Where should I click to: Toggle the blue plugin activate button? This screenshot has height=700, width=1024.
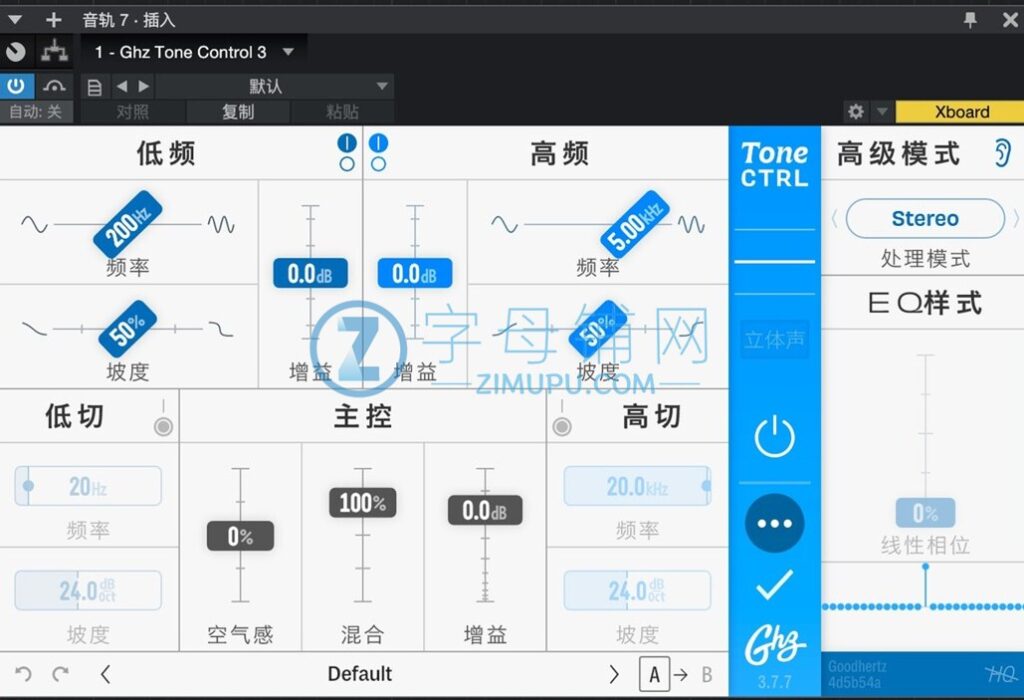click(x=16, y=87)
